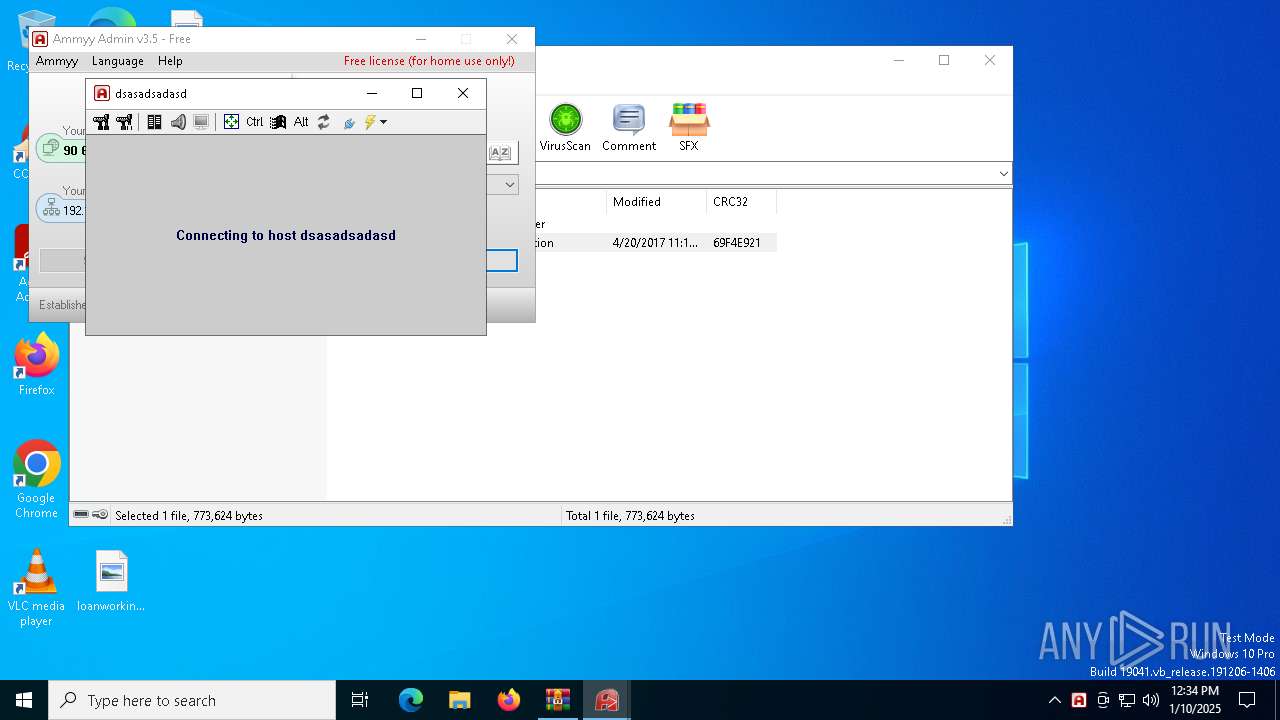The height and width of the screenshot is (720, 1280).
Task: Click the lightning bolt icon
Action: pos(370,122)
